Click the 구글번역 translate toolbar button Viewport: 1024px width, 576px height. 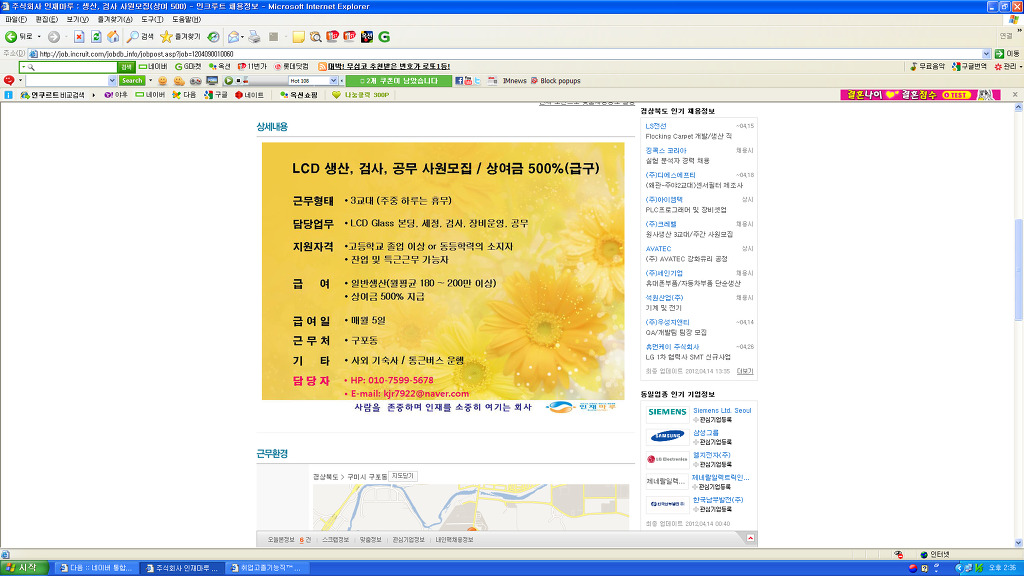tap(969, 67)
